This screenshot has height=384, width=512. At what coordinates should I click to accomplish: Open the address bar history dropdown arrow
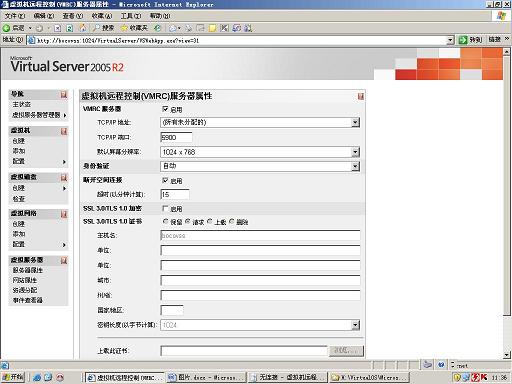point(450,40)
